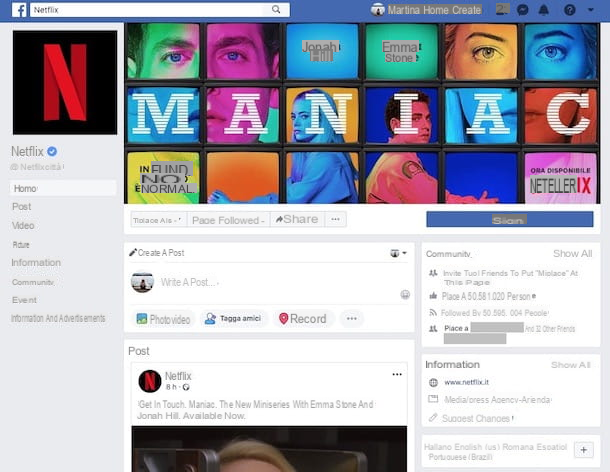Select Home in the page sidebar
The width and height of the screenshot is (610, 472).
click(x=63, y=188)
